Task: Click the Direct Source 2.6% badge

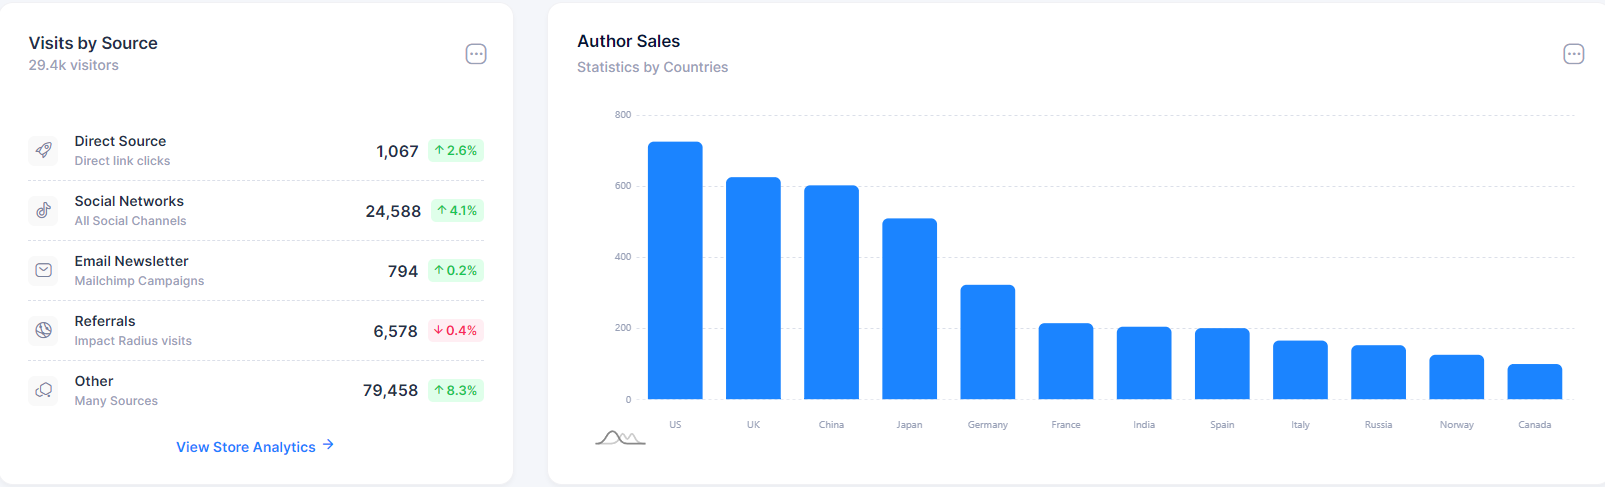Action: click(x=456, y=150)
